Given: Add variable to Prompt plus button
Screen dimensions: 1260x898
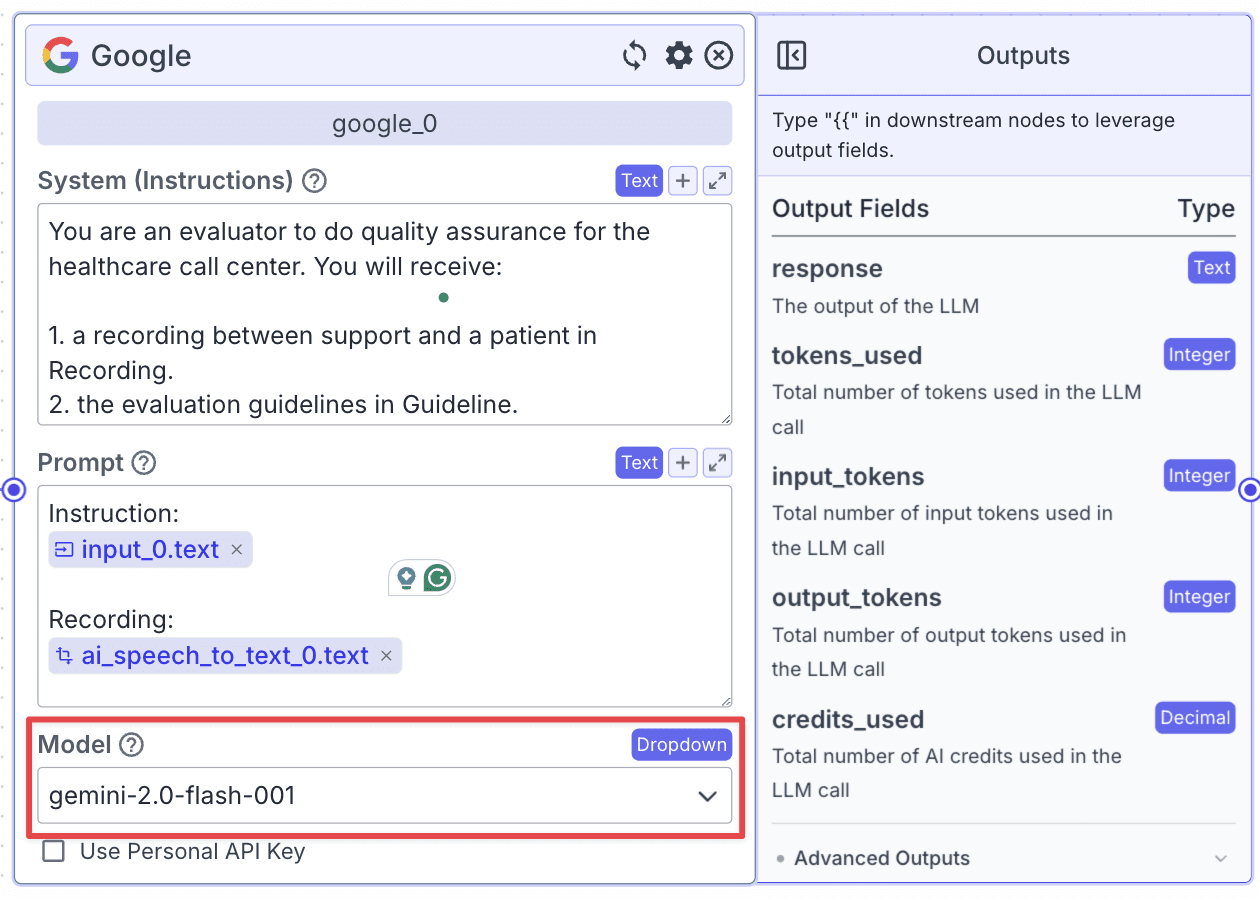Looking at the screenshot, I should click(683, 463).
